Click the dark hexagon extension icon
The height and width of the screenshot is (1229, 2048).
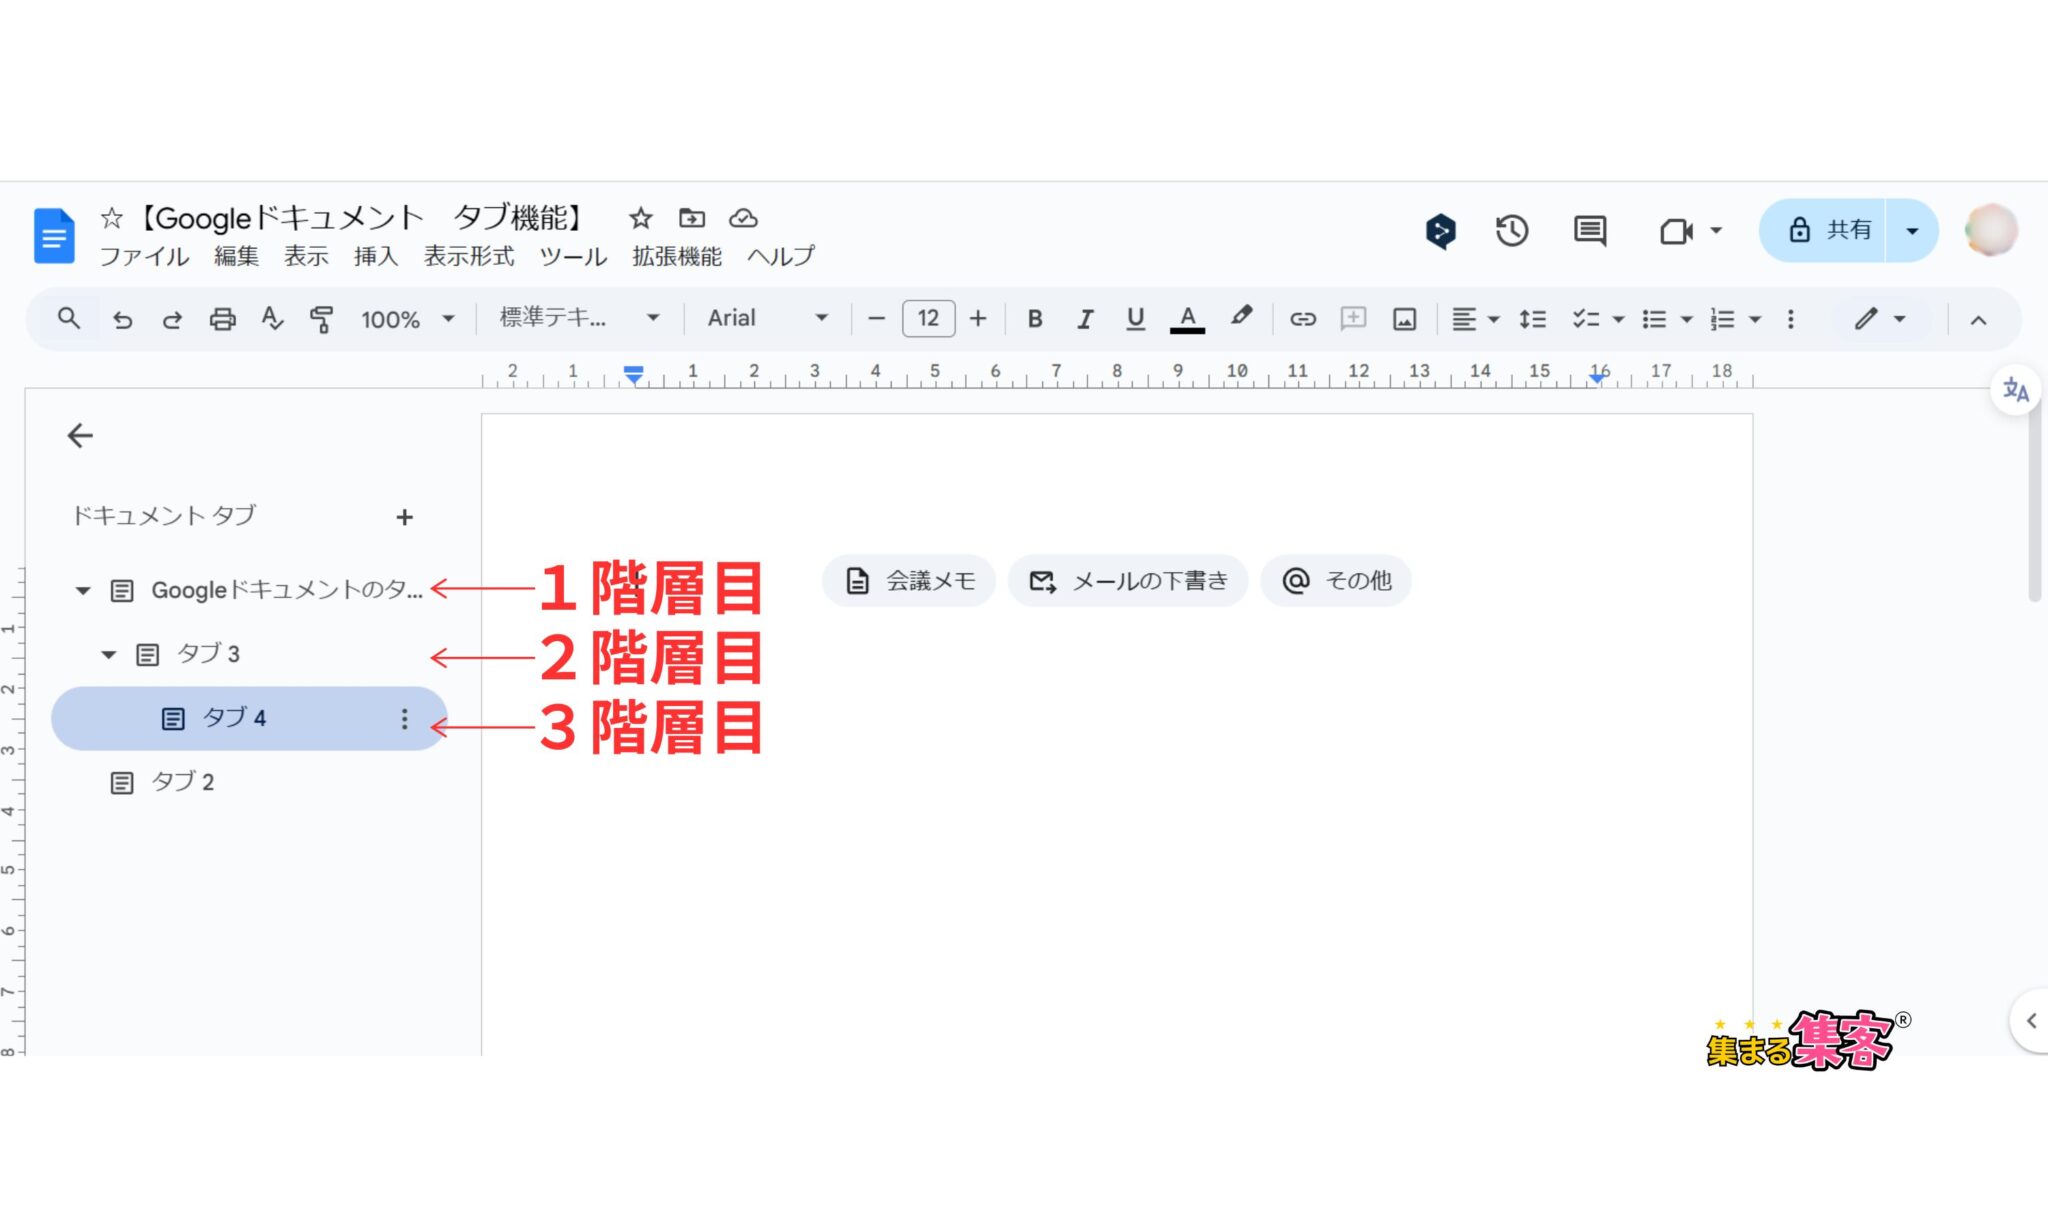[x=1440, y=231]
